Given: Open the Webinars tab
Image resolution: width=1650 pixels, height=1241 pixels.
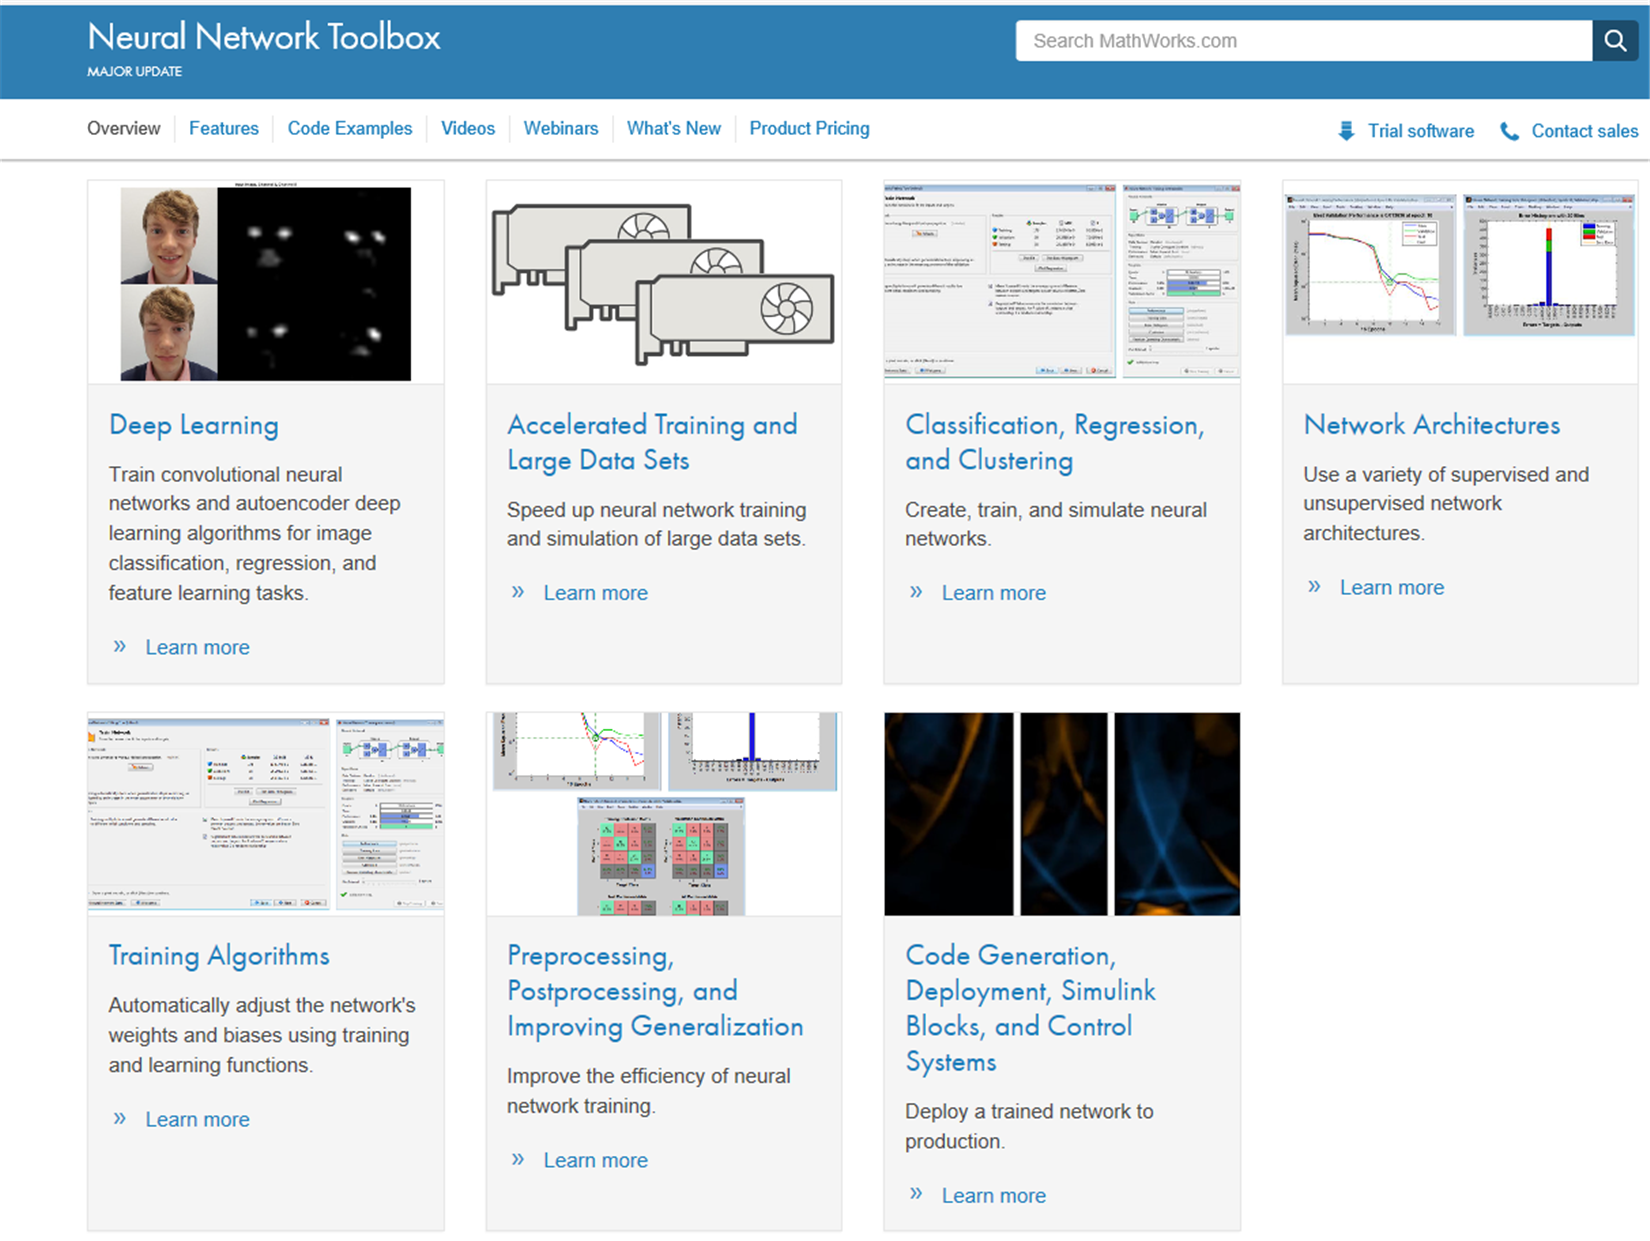Looking at the screenshot, I should pyautogui.click(x=561, y=128).
